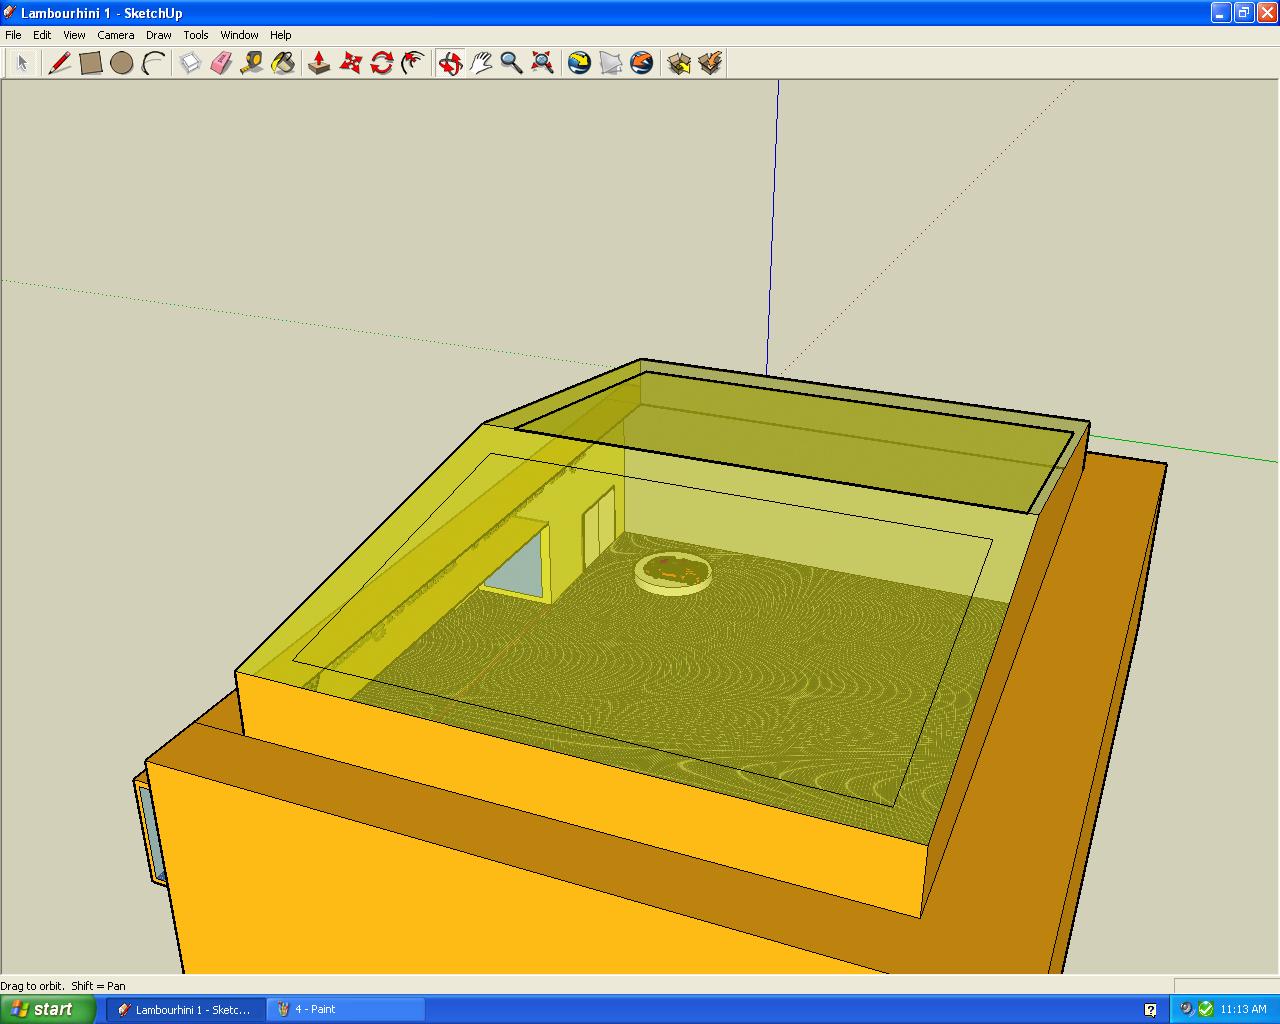
Task: Click the measurements box in the status bar
Action: pyautogui.click(x=1226, y=985)
